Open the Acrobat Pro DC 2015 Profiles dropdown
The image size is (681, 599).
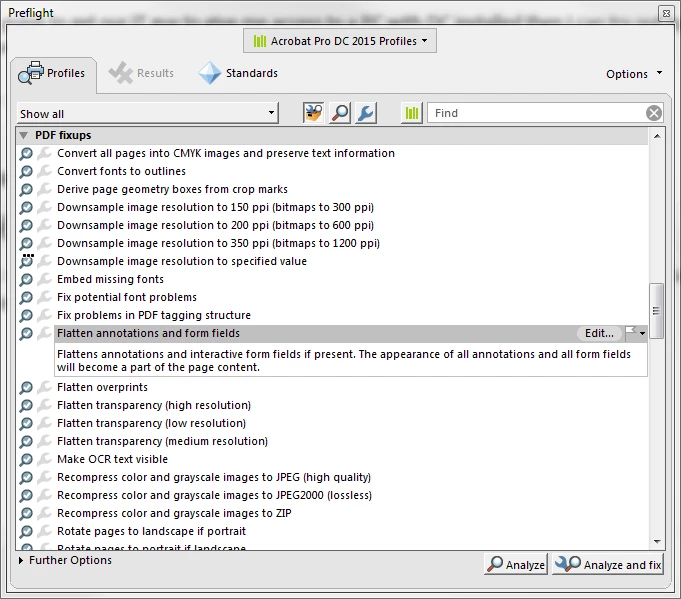(340, 41)
